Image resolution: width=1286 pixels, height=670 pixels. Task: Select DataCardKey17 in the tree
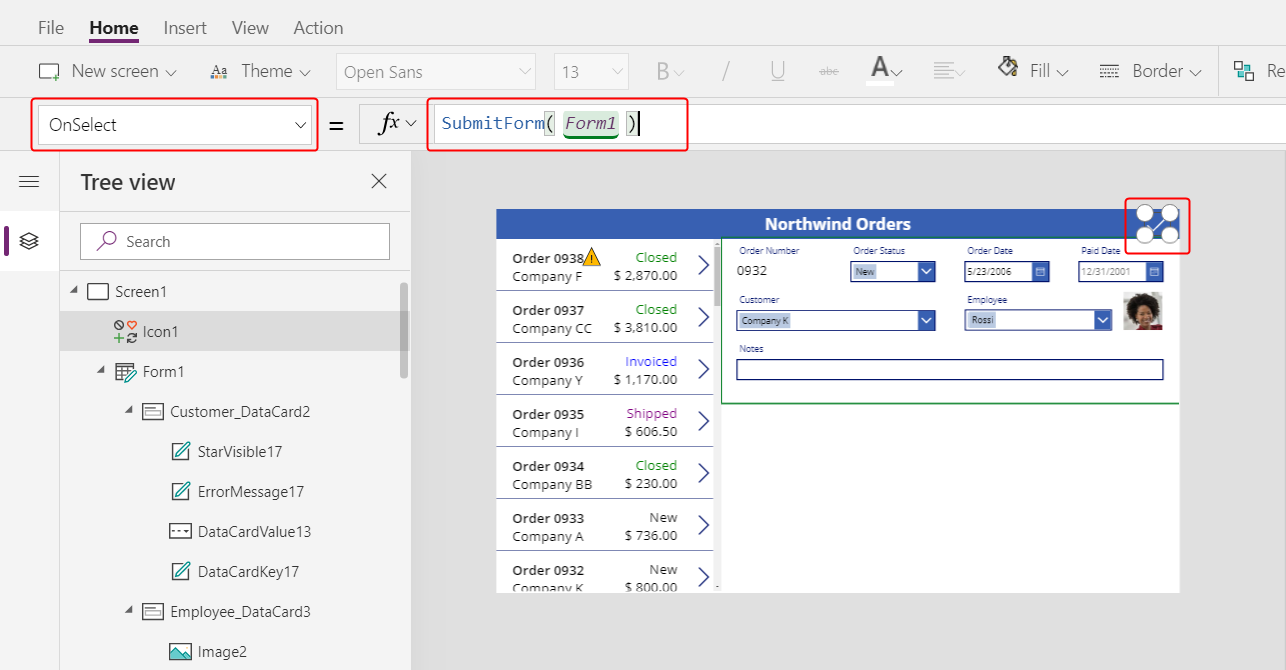pyautogui.click(x=248, y=571)
